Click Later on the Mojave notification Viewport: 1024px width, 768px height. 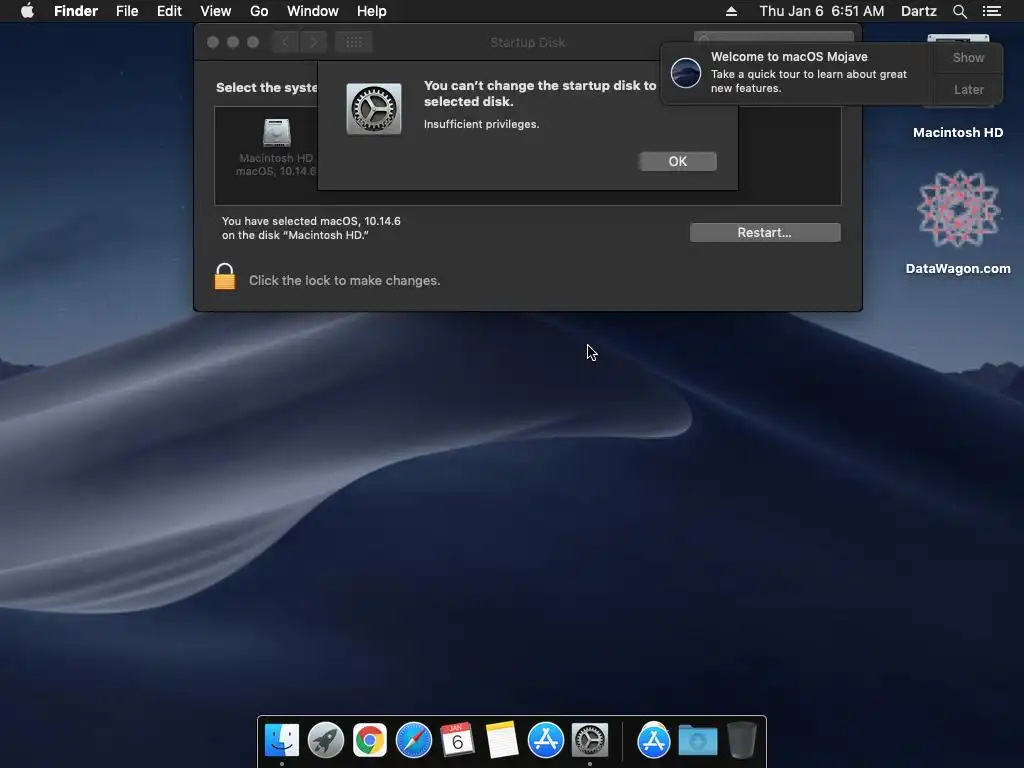(968, 89)
